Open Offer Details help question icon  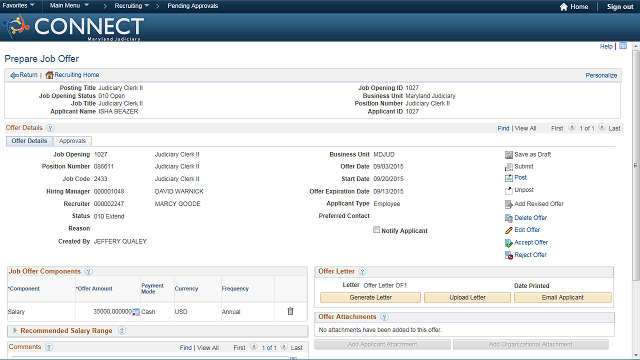click(50, 128)
